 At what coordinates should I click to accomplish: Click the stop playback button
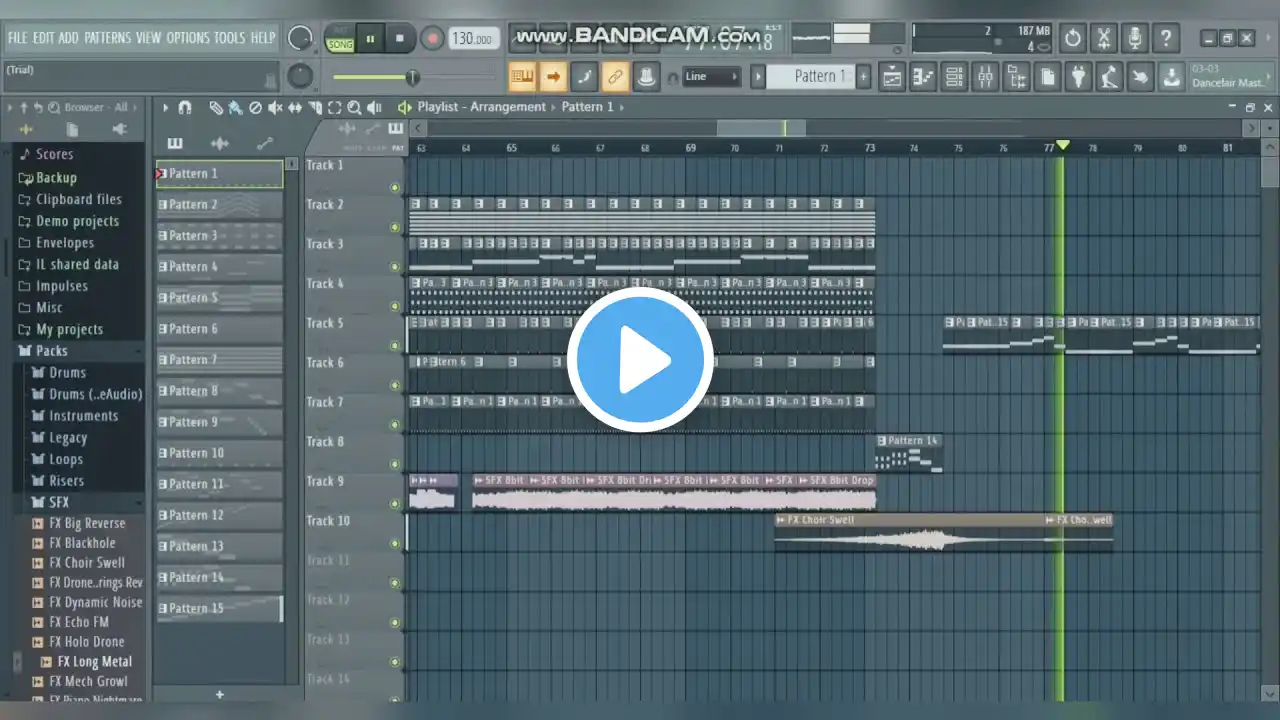tap(399, 39)
